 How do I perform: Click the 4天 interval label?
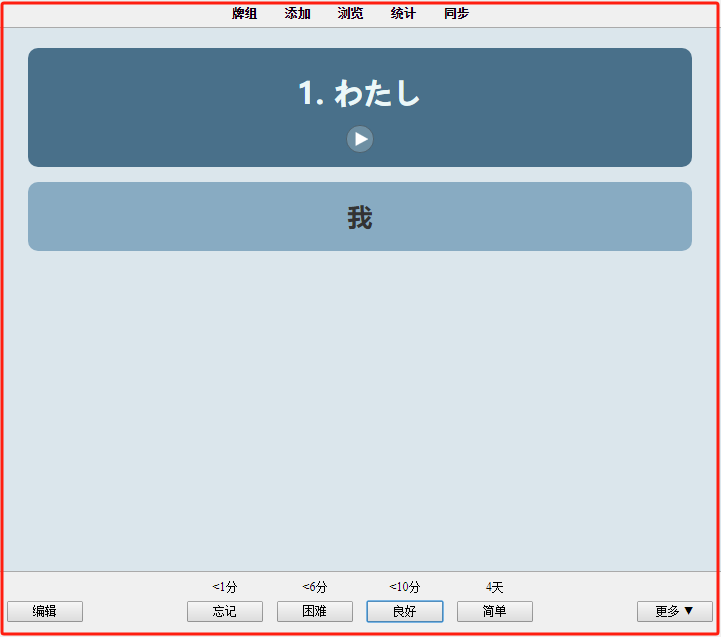(495, 587)
